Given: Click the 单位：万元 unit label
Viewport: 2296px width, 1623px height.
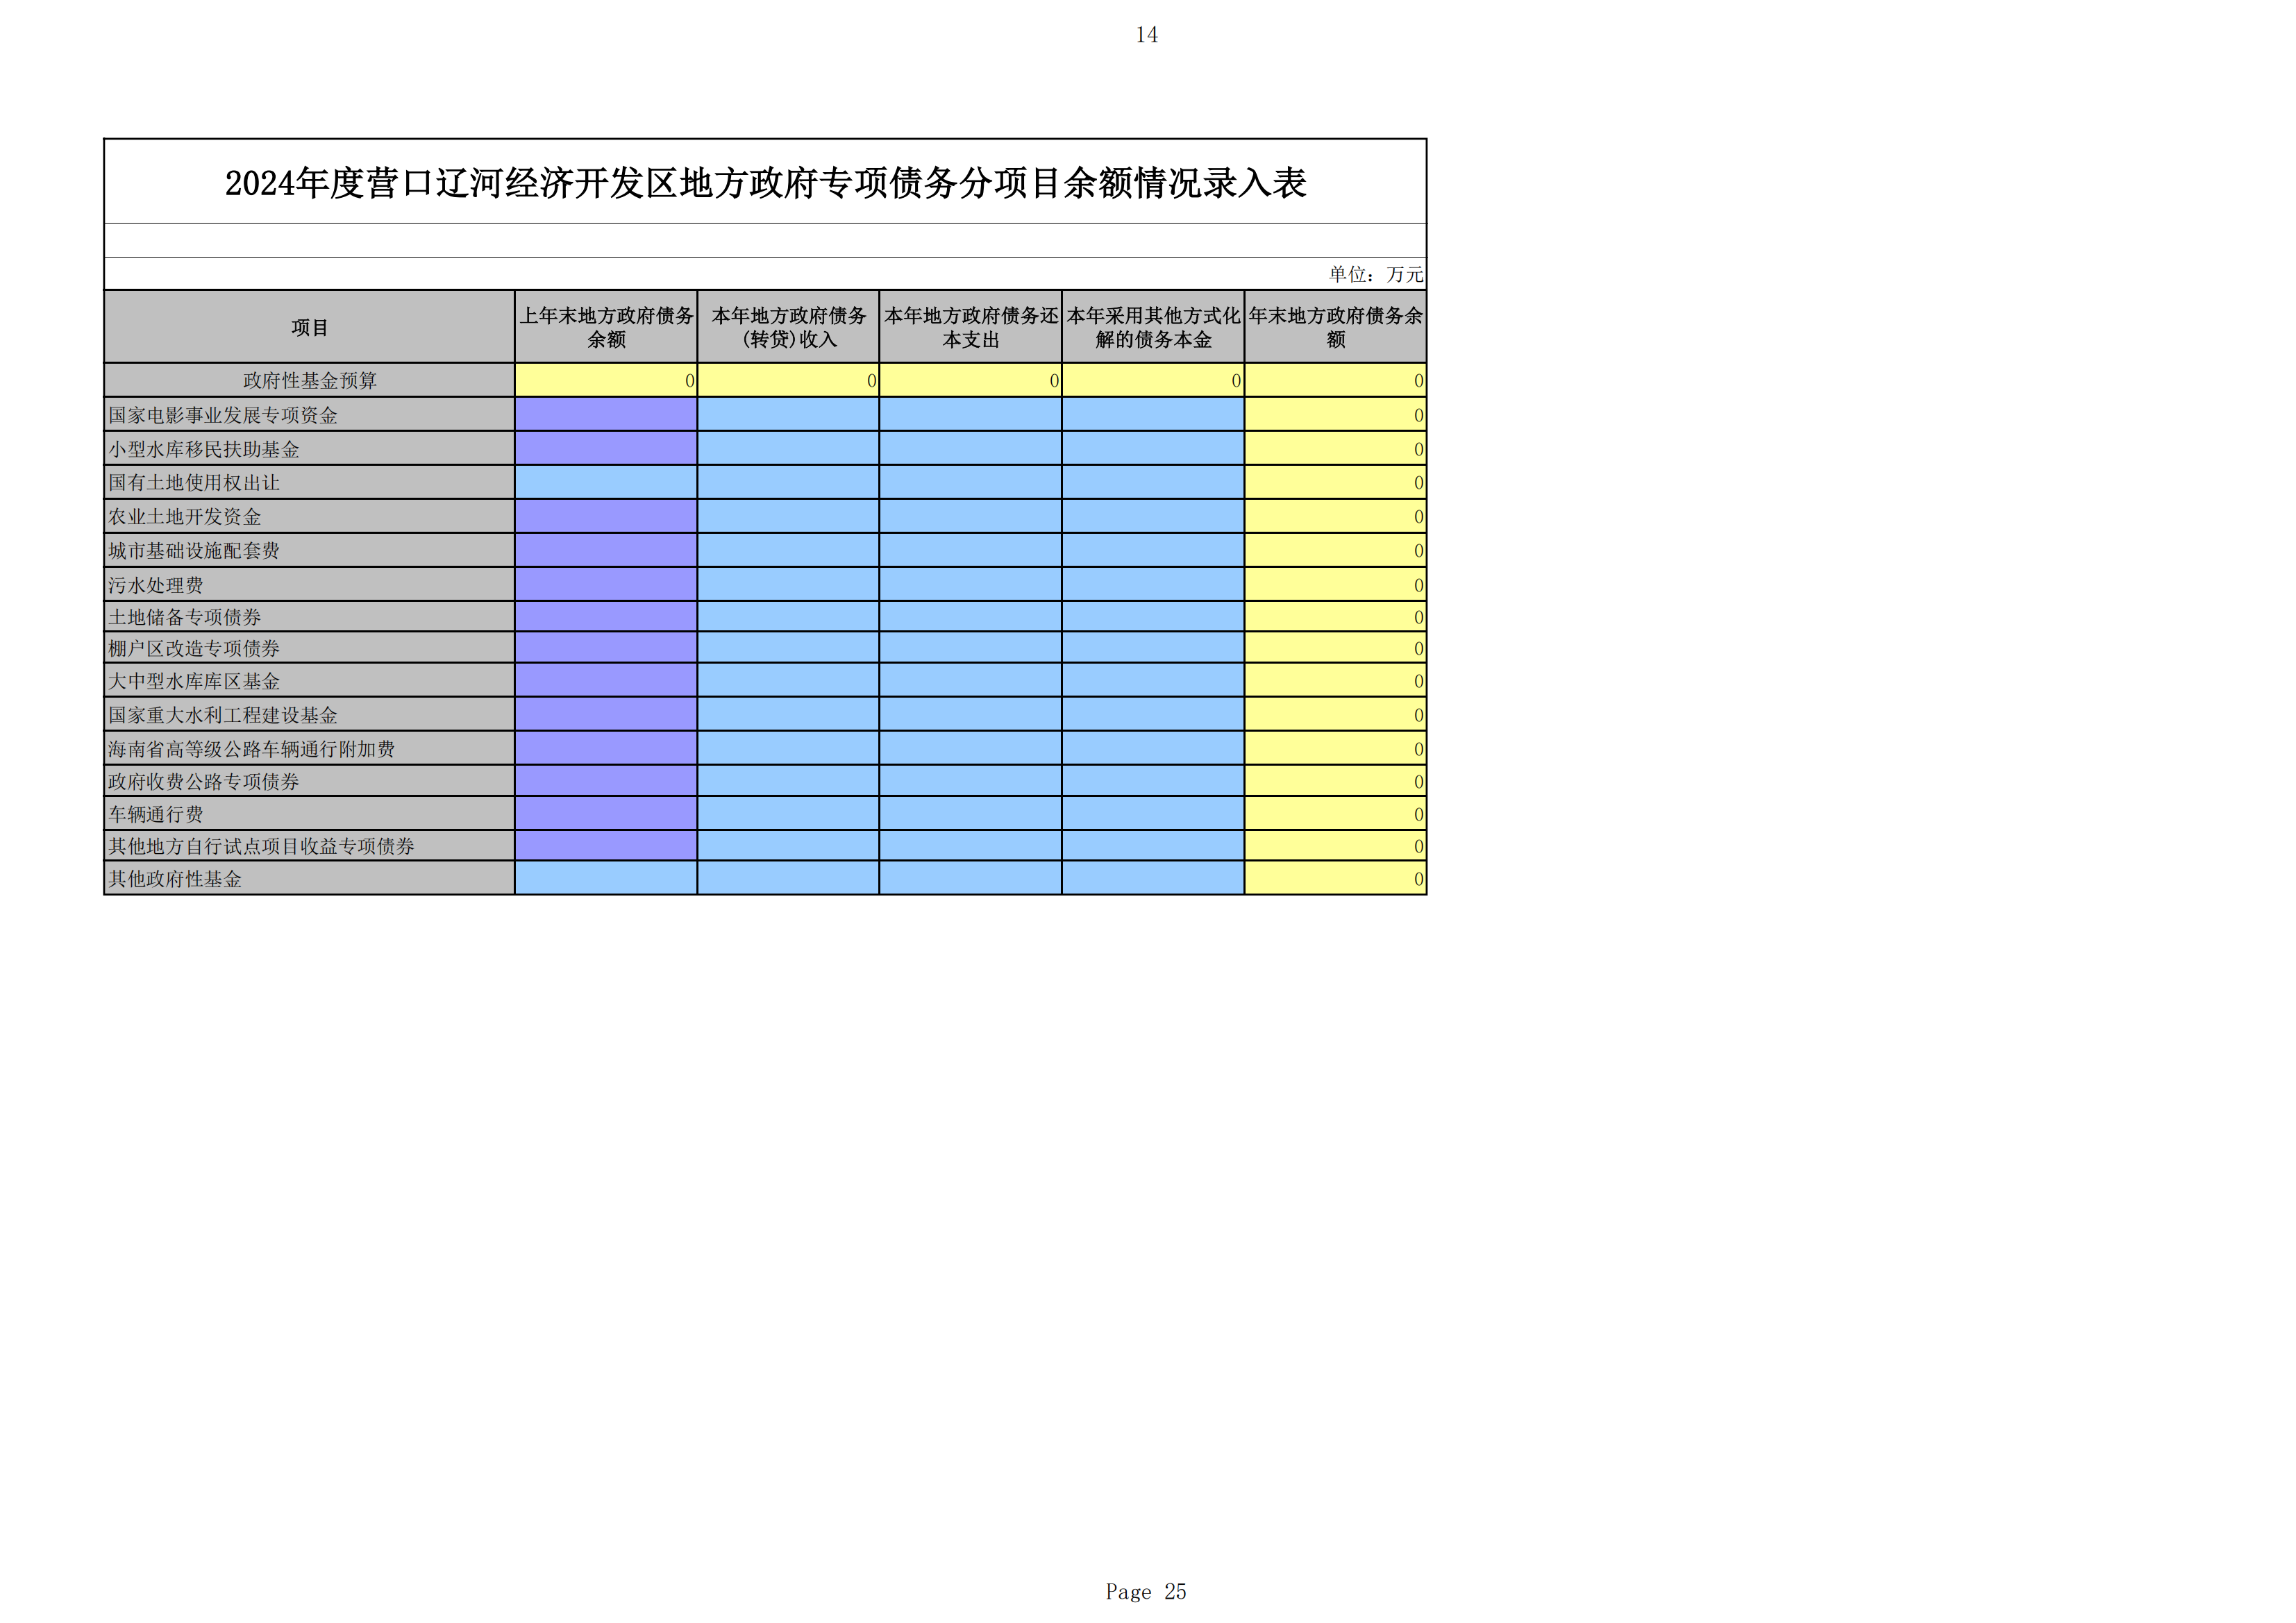Looking at the screenshot, I should point(1375,274).
